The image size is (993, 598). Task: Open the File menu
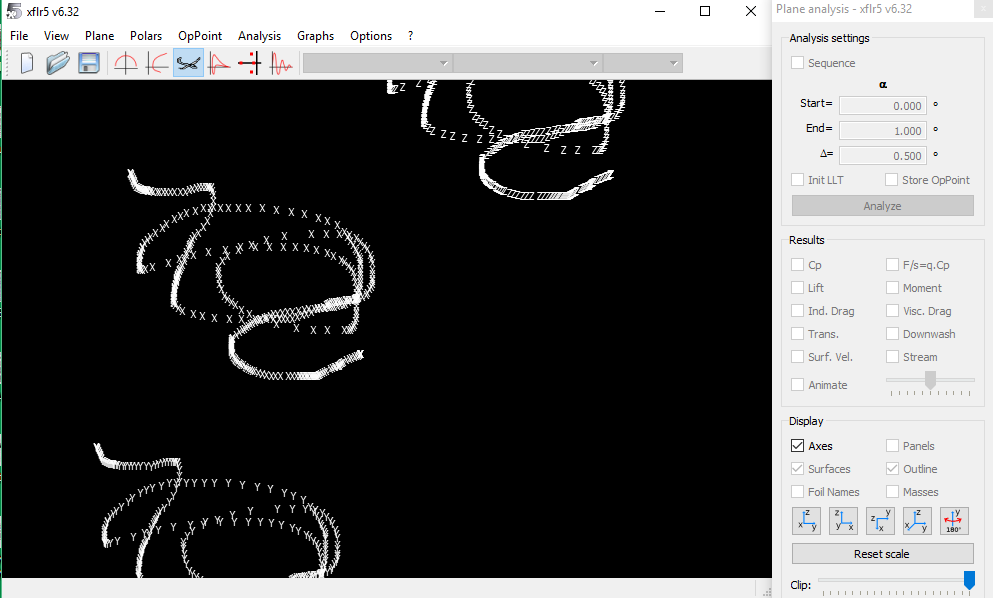pos(19,36)
